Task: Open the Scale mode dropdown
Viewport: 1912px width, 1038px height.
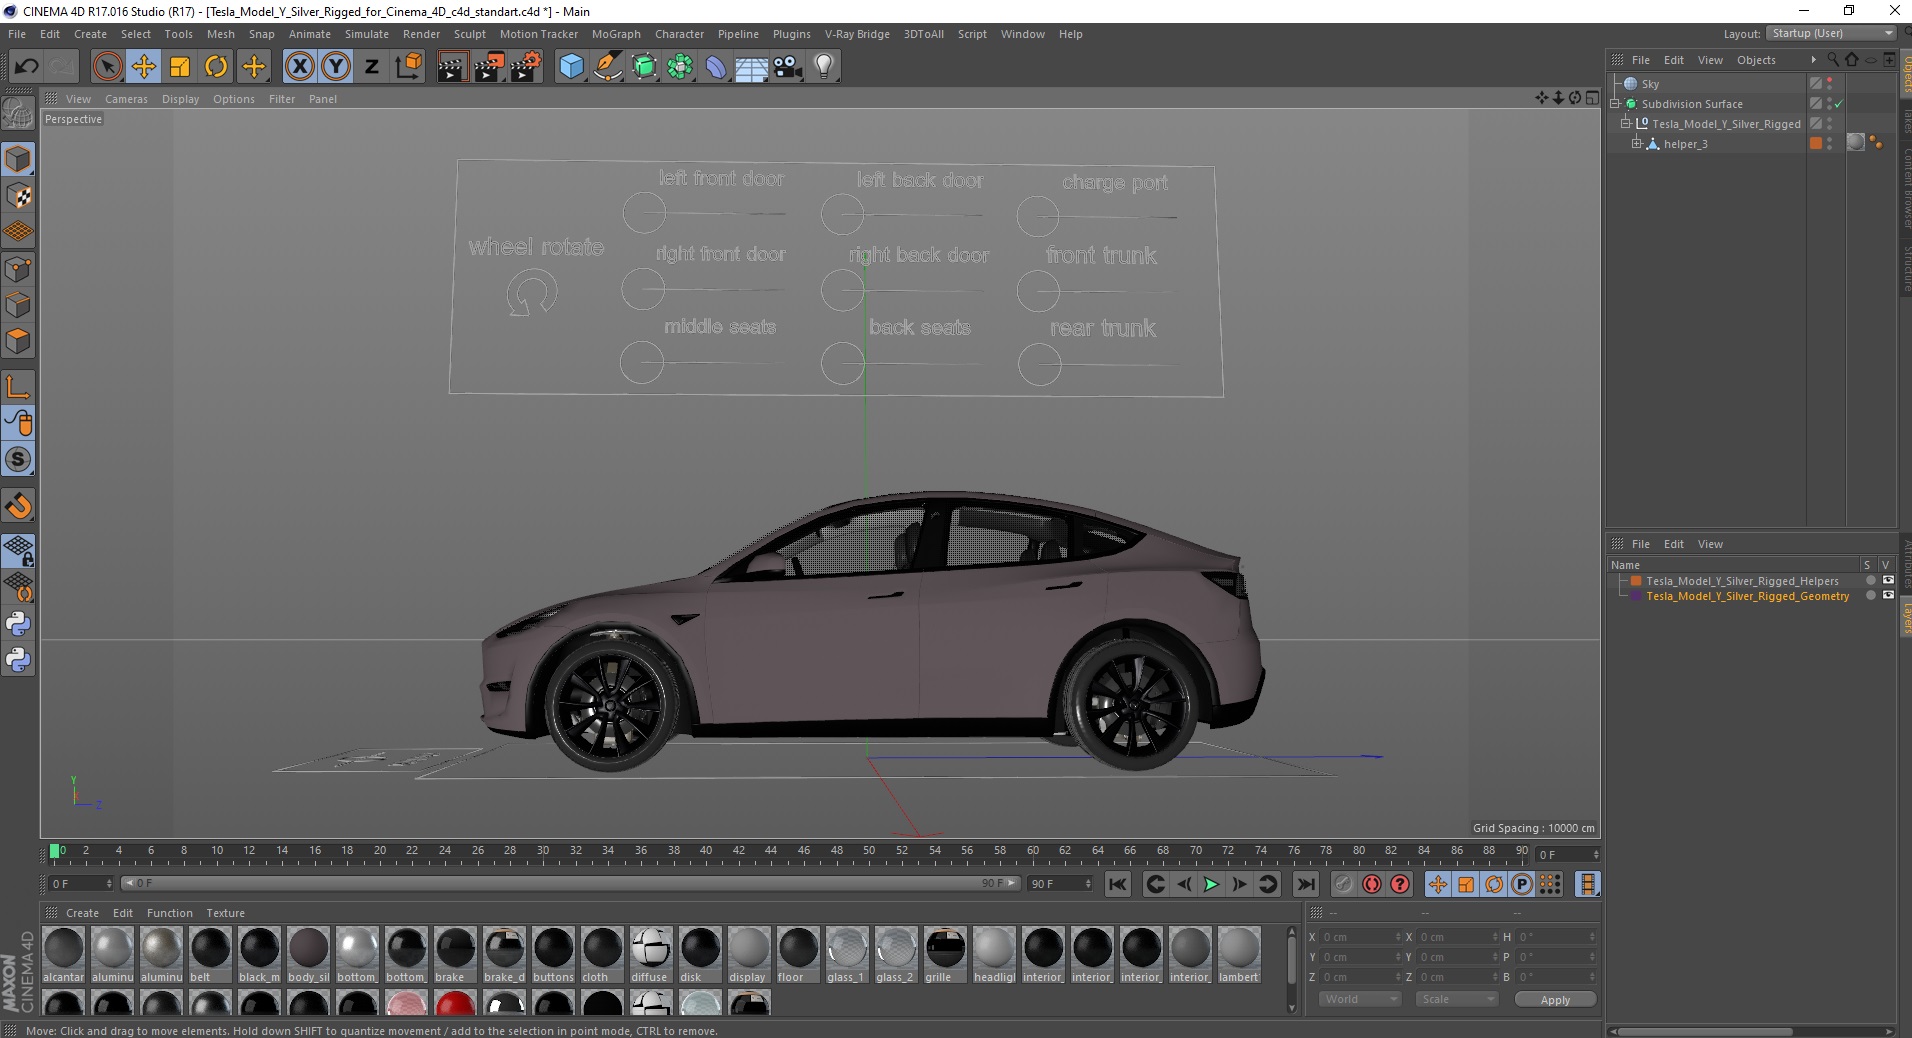Action: 1456,999
